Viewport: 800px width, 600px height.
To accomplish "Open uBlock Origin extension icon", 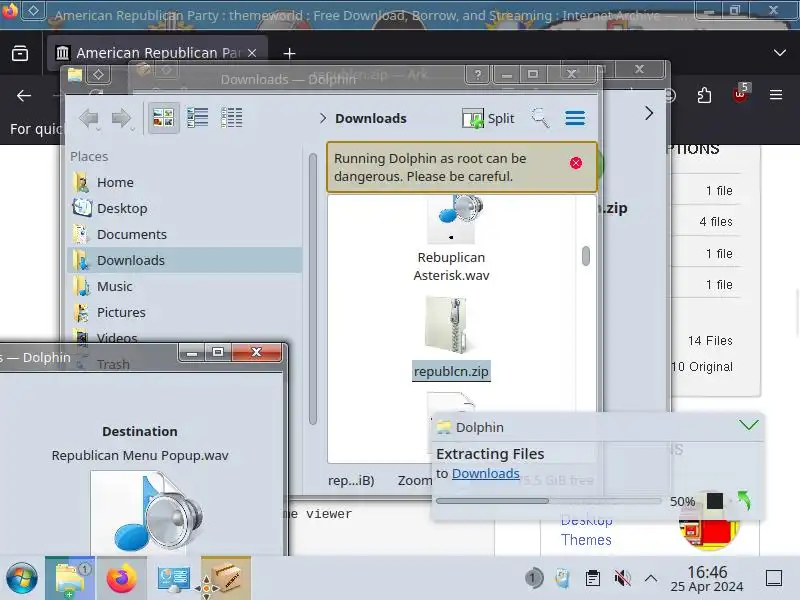I will pos(740,94).
